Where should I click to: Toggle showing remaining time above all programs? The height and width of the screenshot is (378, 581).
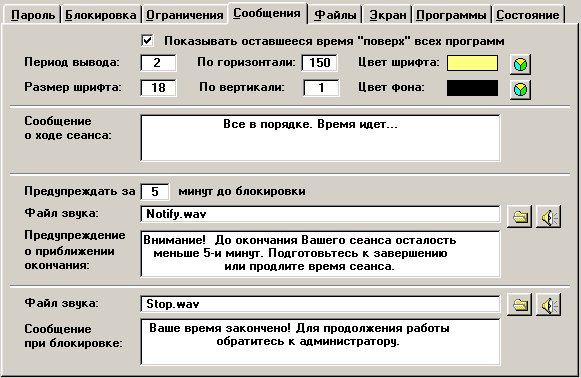click(x=147, y=40)
